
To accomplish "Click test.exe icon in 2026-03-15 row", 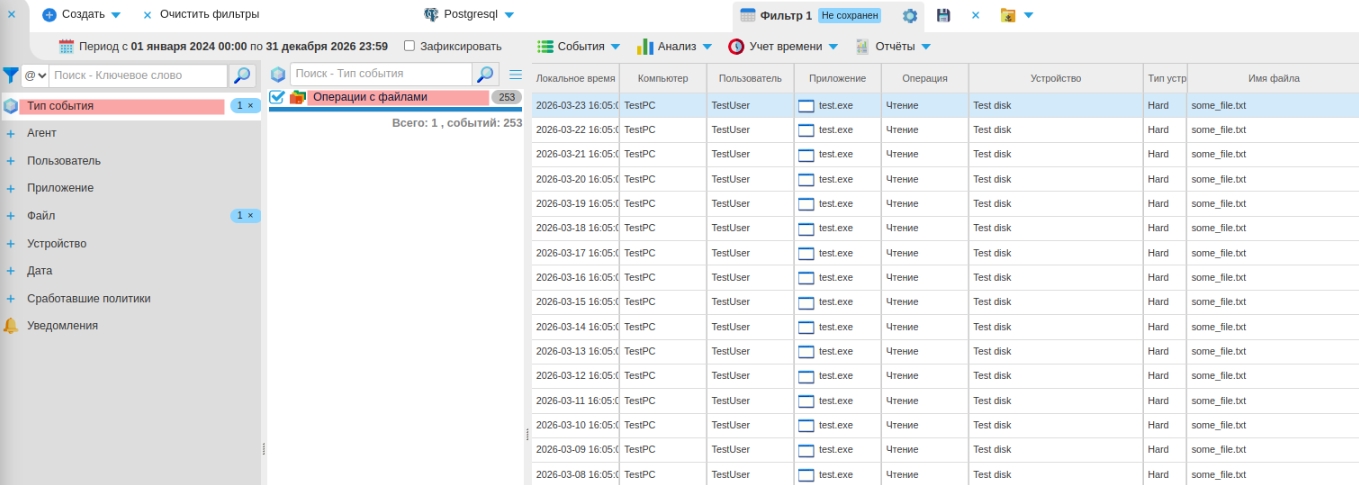I will (x=806, y=302).
